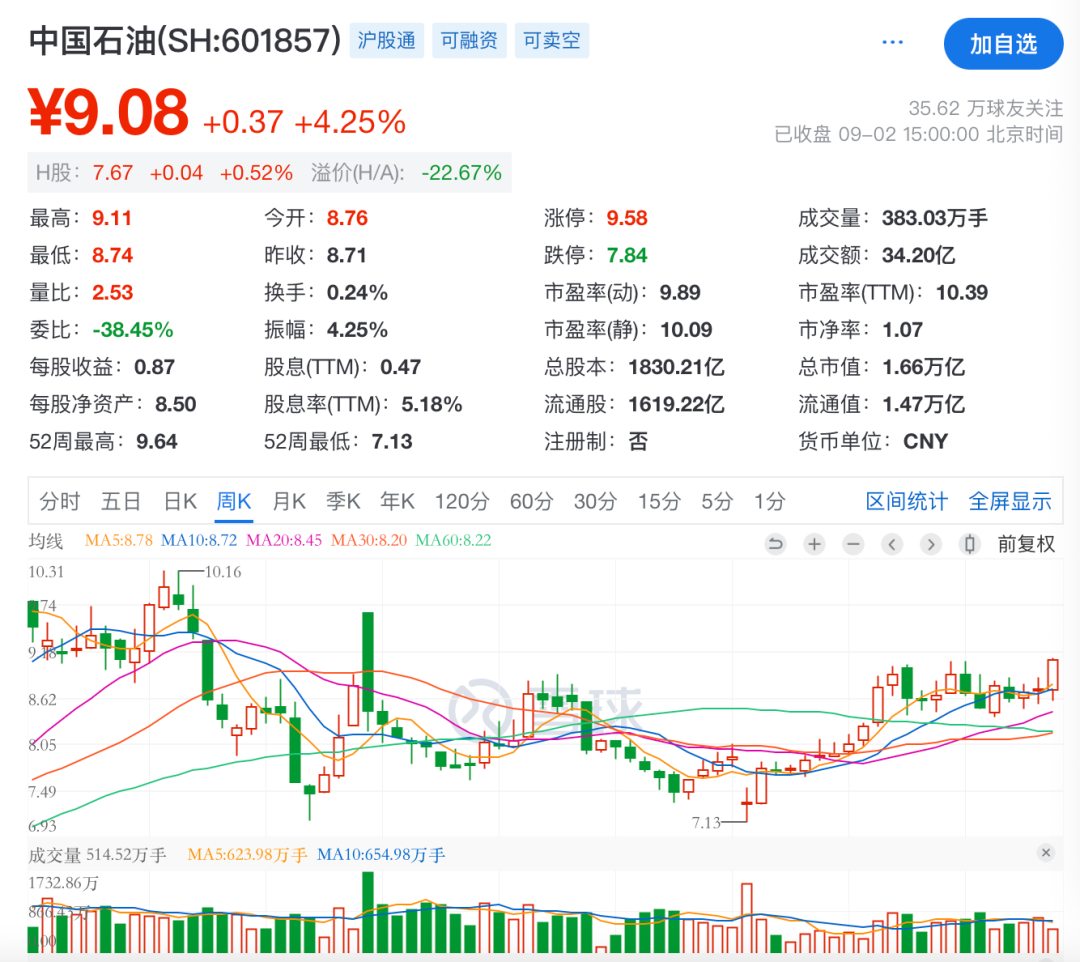Click the volume MA10:654.98万手 label
Viewport: 1080px width, 962px height.
(381, 855)
